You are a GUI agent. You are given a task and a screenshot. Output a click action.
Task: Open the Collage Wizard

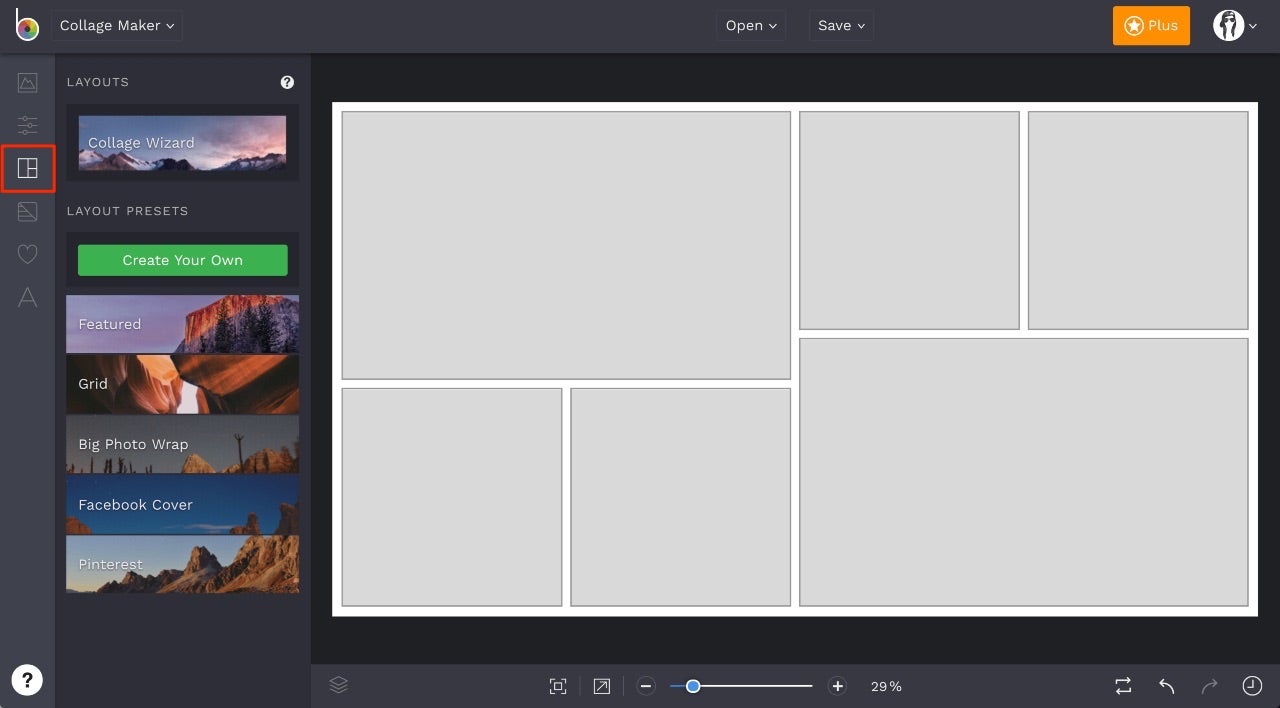pos(182,142)
